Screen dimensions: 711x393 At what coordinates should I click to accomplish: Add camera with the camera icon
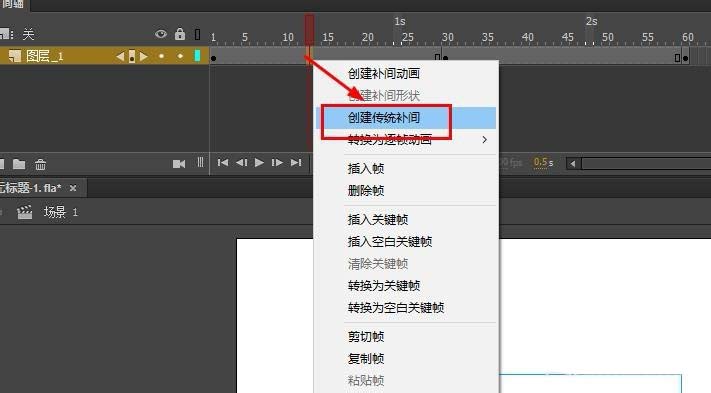click(x=179, y=164)
